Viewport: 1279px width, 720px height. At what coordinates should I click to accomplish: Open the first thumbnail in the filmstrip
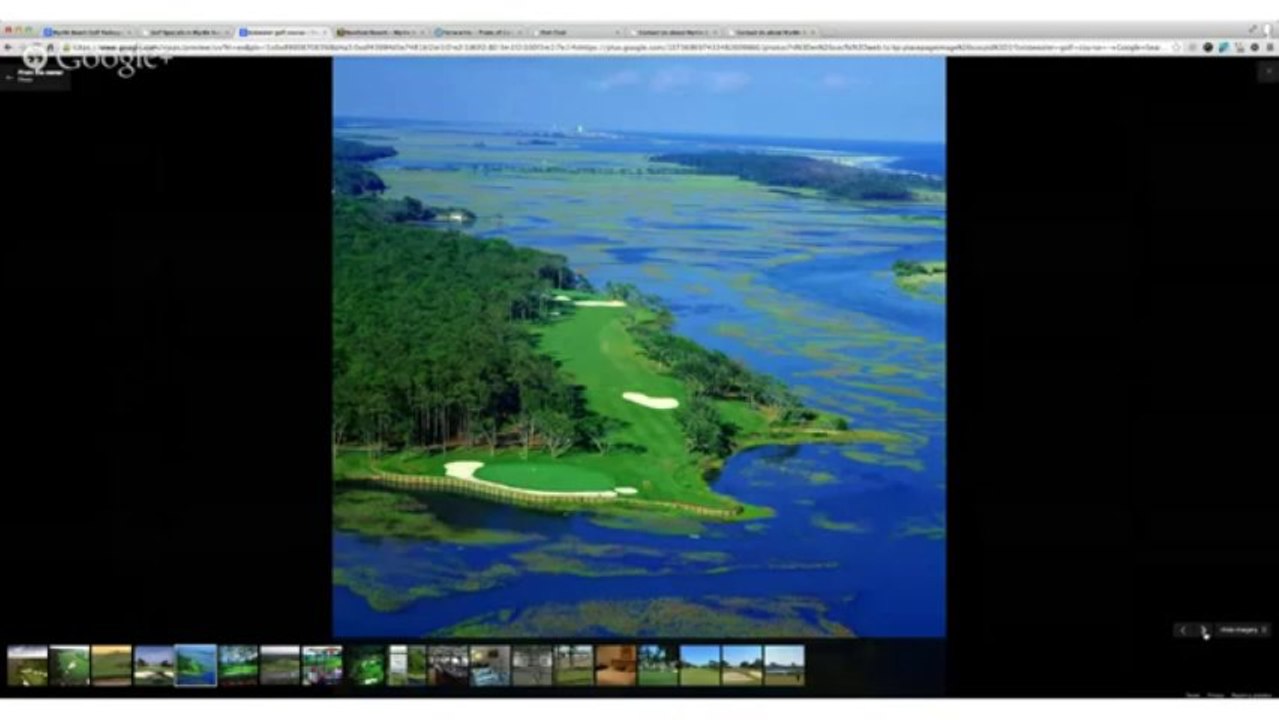[x=27, y=665]
